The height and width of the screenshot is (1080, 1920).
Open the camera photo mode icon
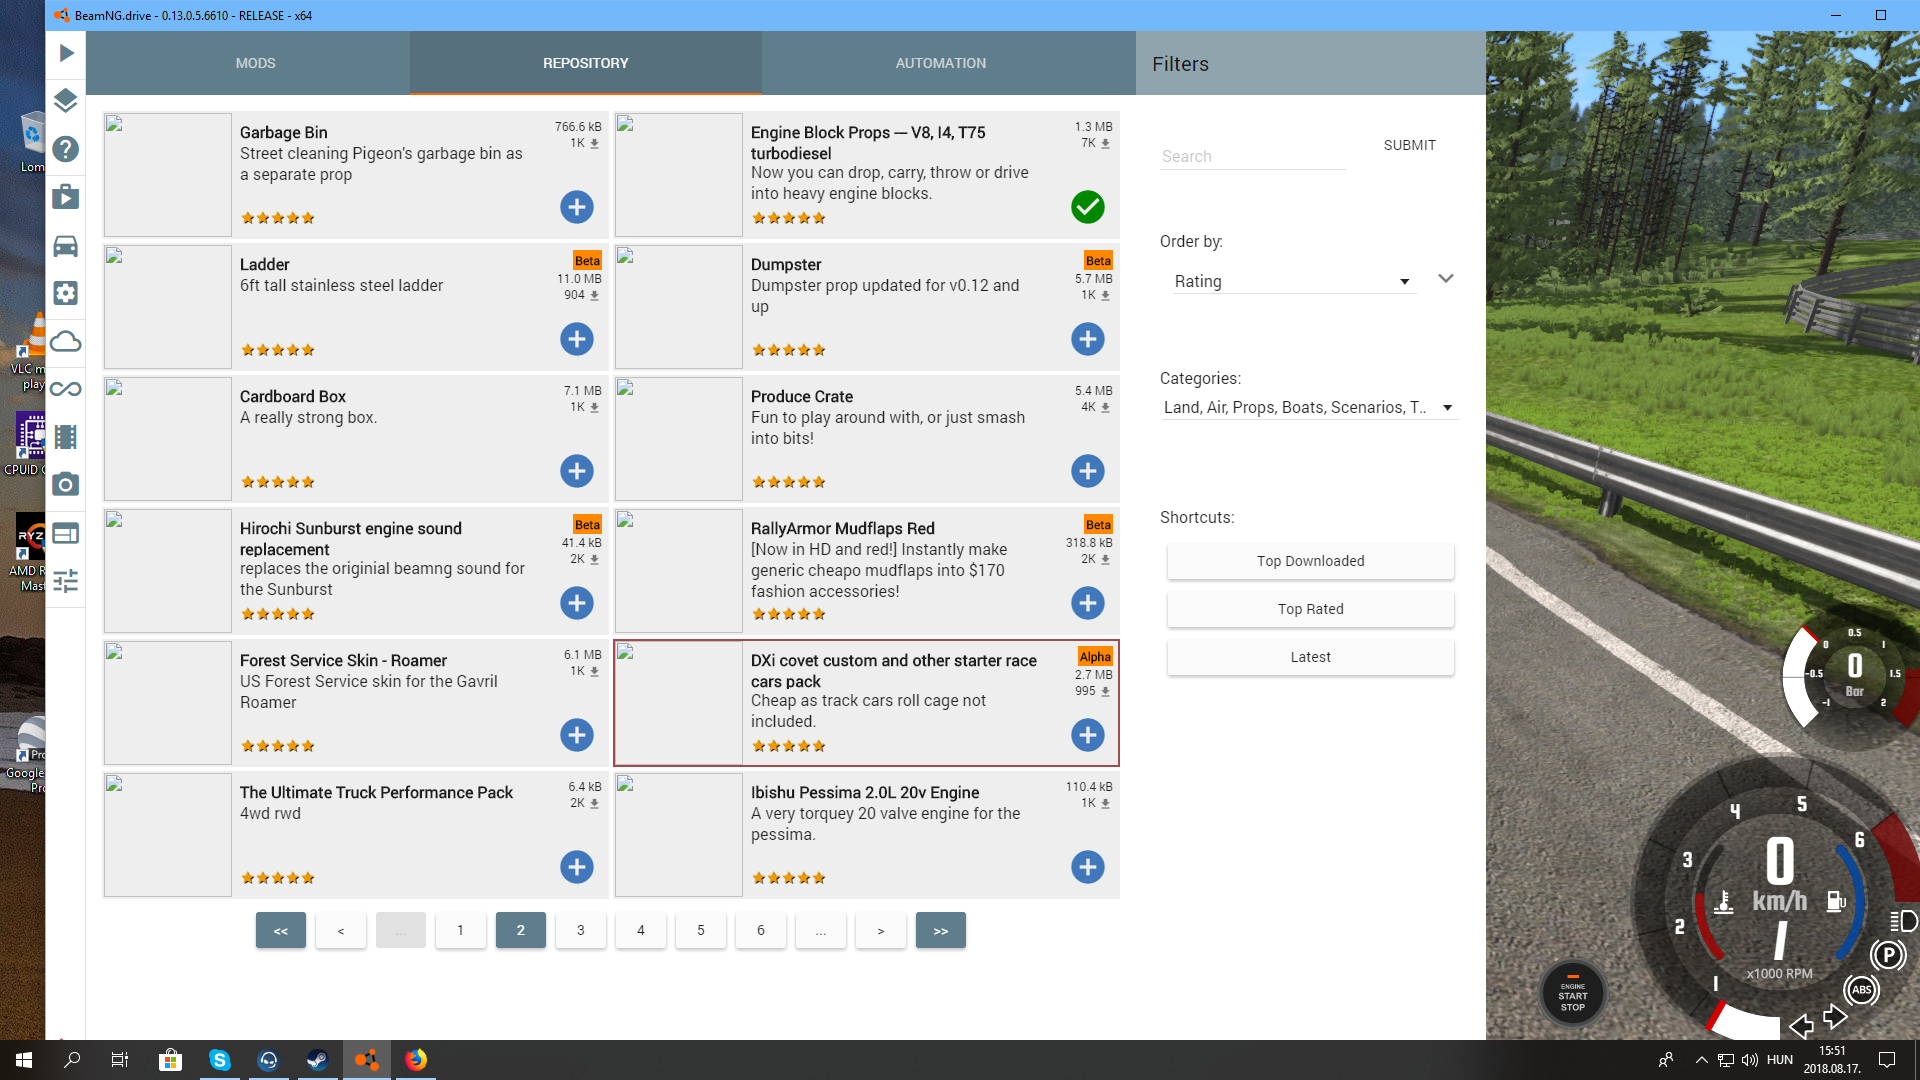tap(66, 485)
